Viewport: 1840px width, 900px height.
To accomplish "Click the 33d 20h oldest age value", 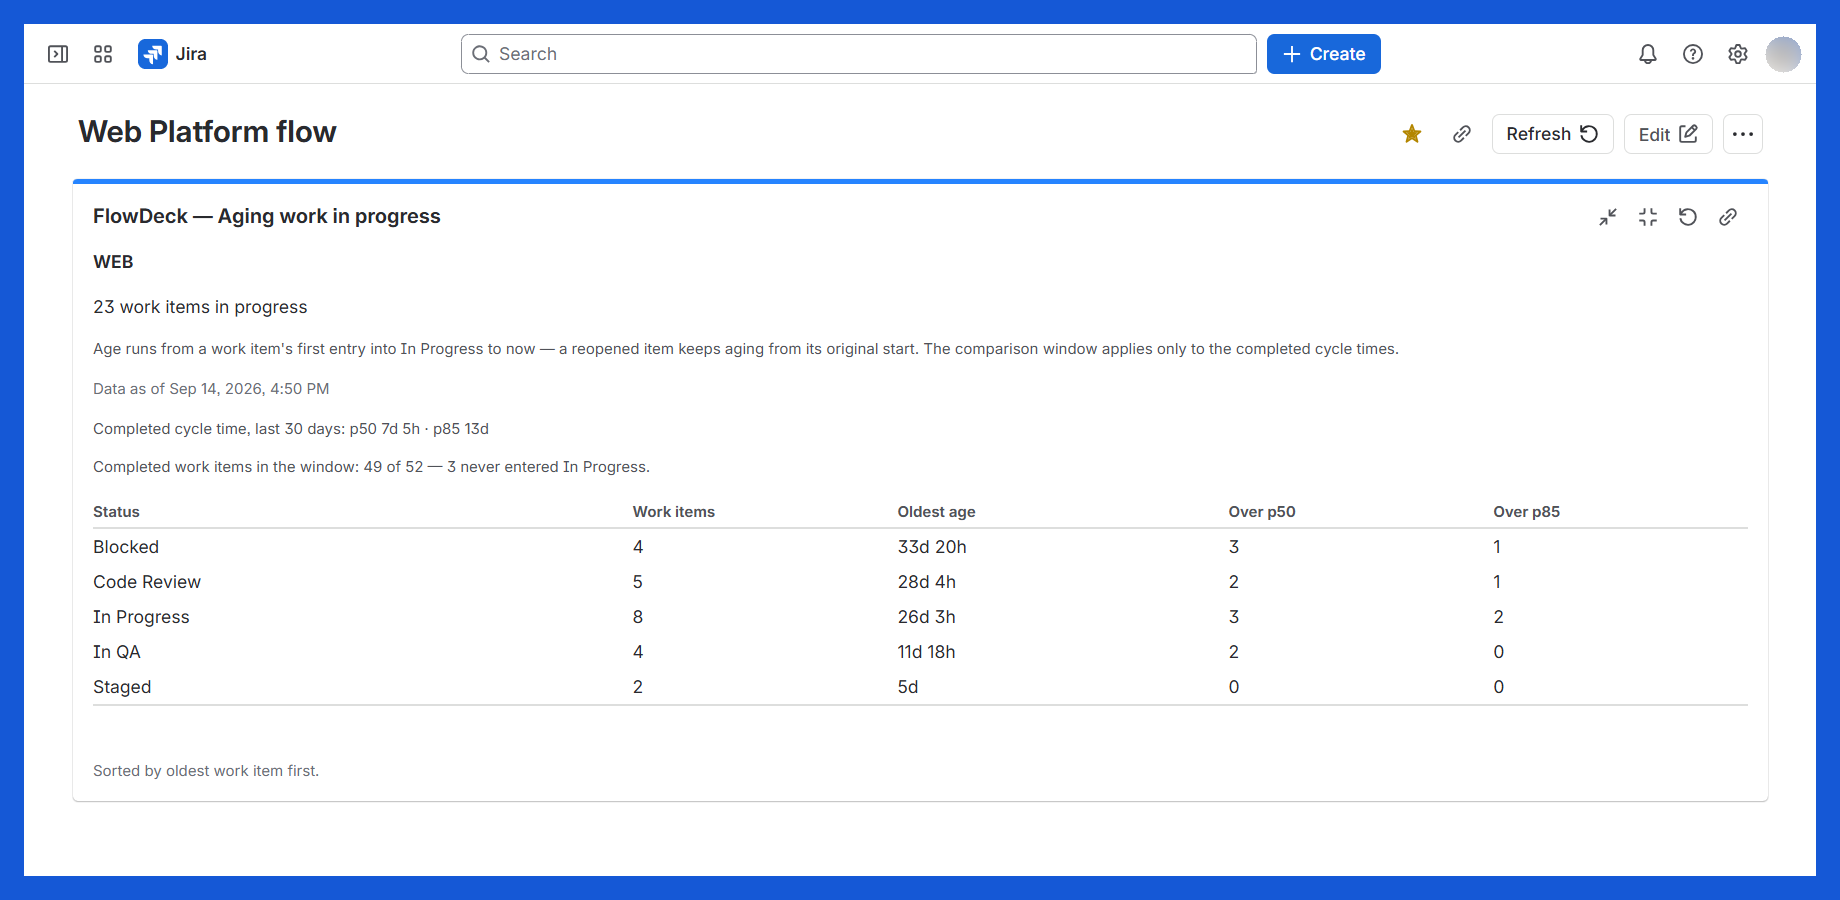I will (x=932, y=547).
